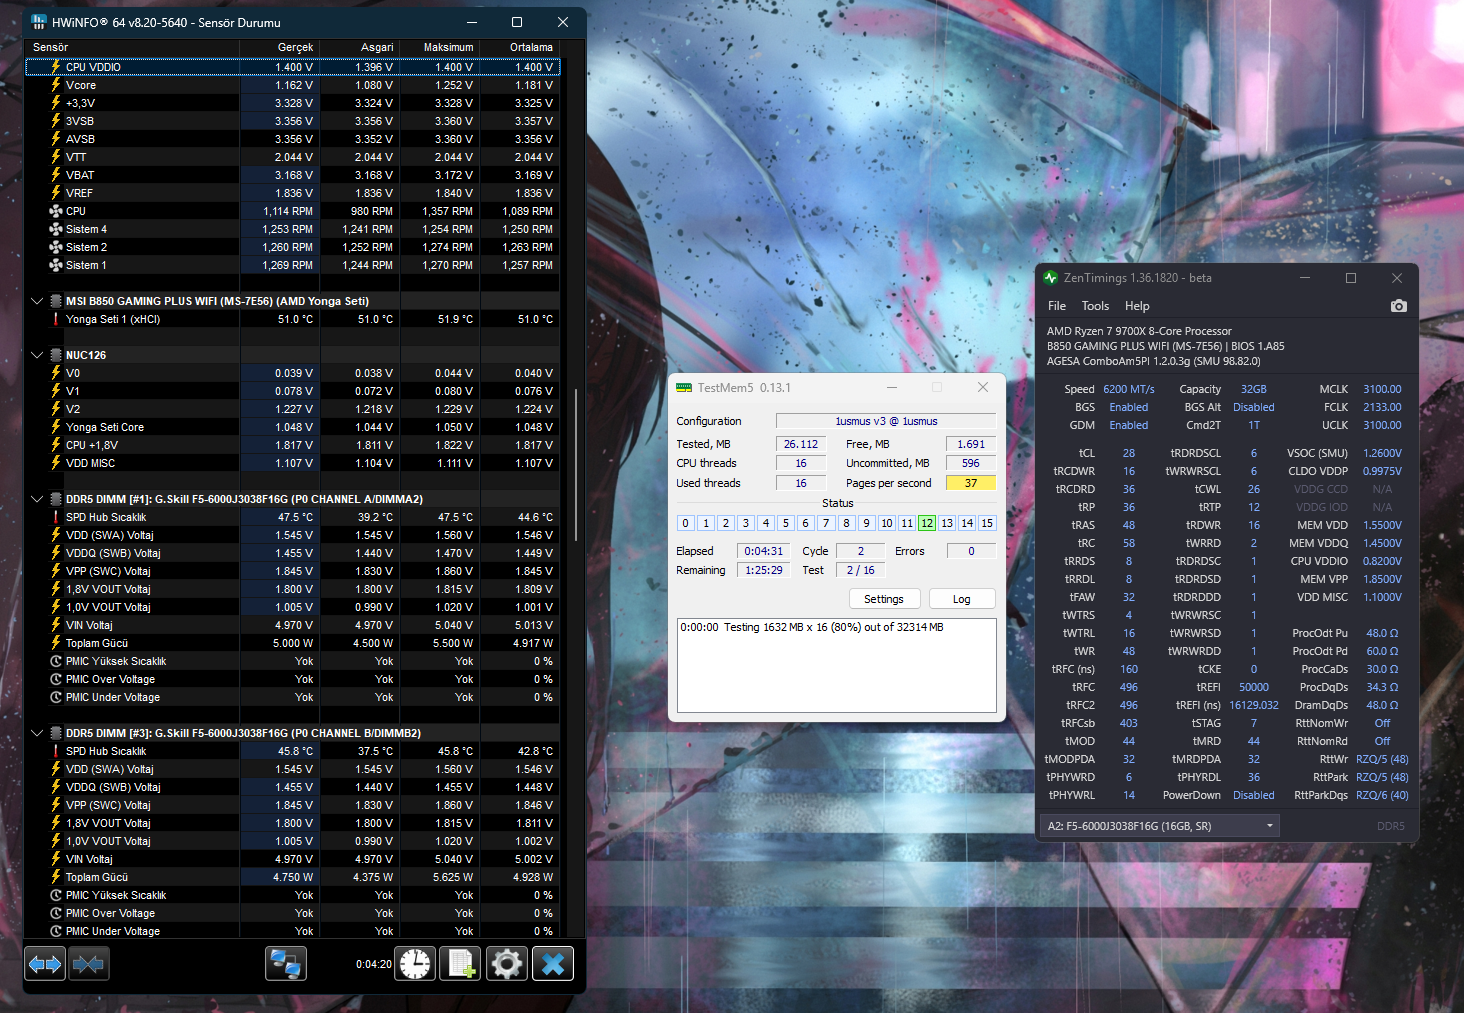Click the voltage icon on the VTT row
This screenshot has width=1464, height=1013.
pyautogui.click(x=56, y=157)
